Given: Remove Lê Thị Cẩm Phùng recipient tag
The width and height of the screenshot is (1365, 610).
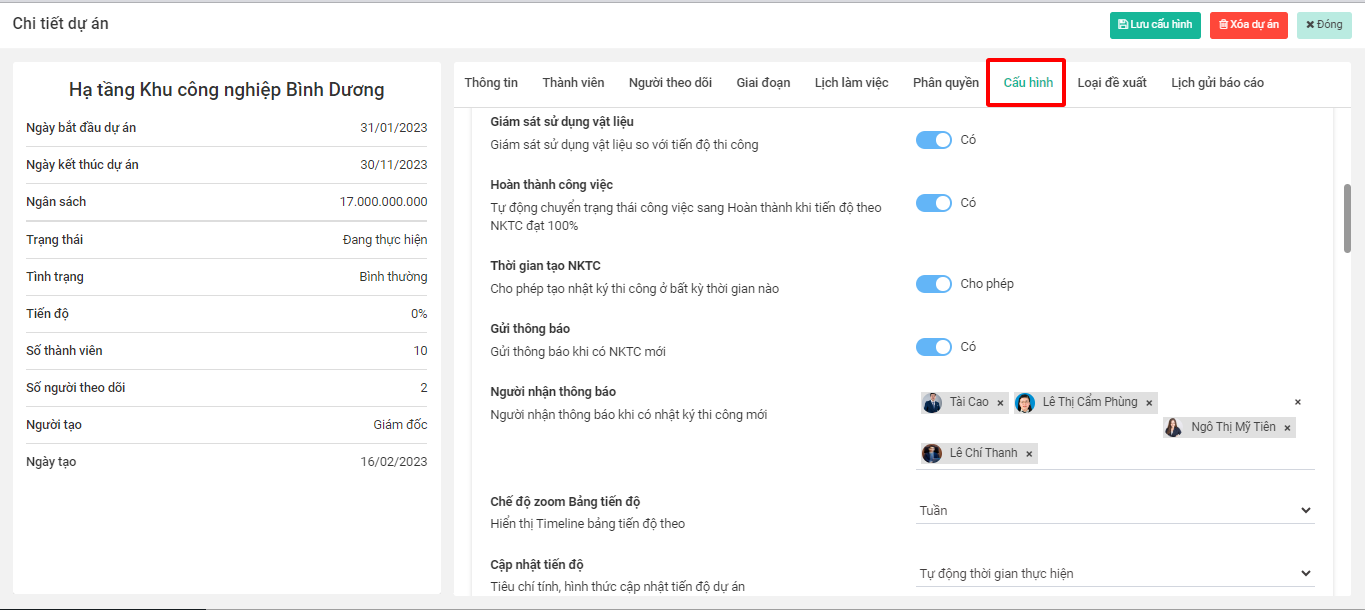Looking at the screenshot, I should pyautogui.click(x=1149, y=403).
